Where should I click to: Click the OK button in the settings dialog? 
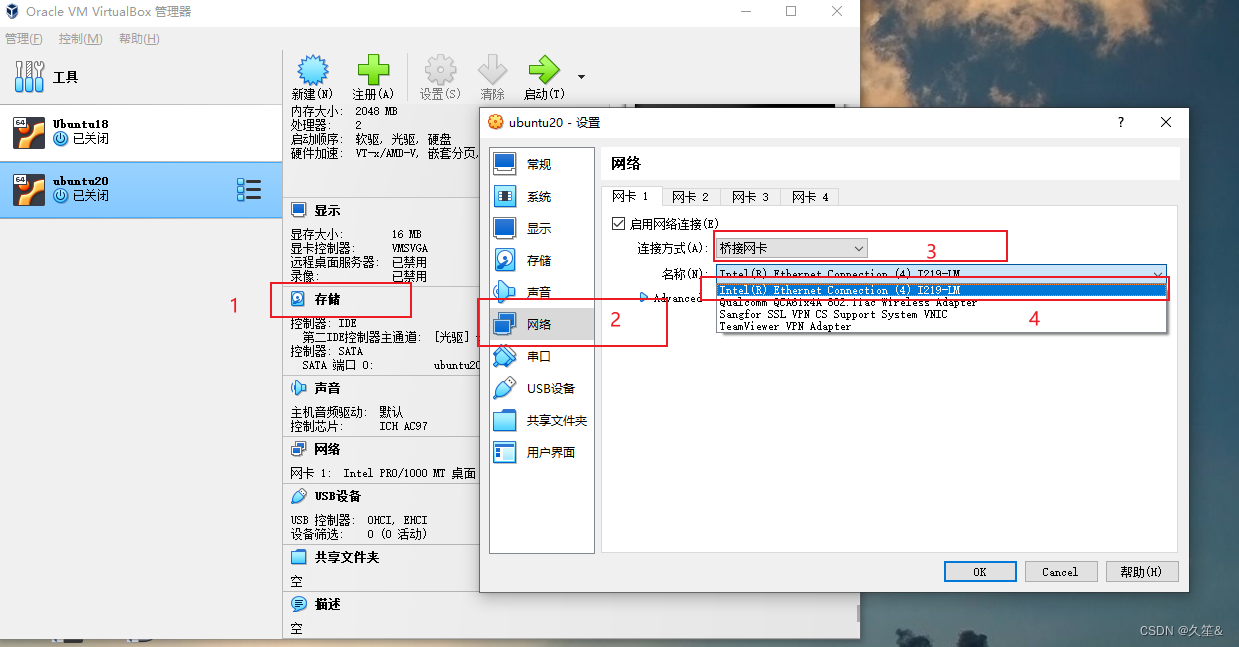[980, 572]
